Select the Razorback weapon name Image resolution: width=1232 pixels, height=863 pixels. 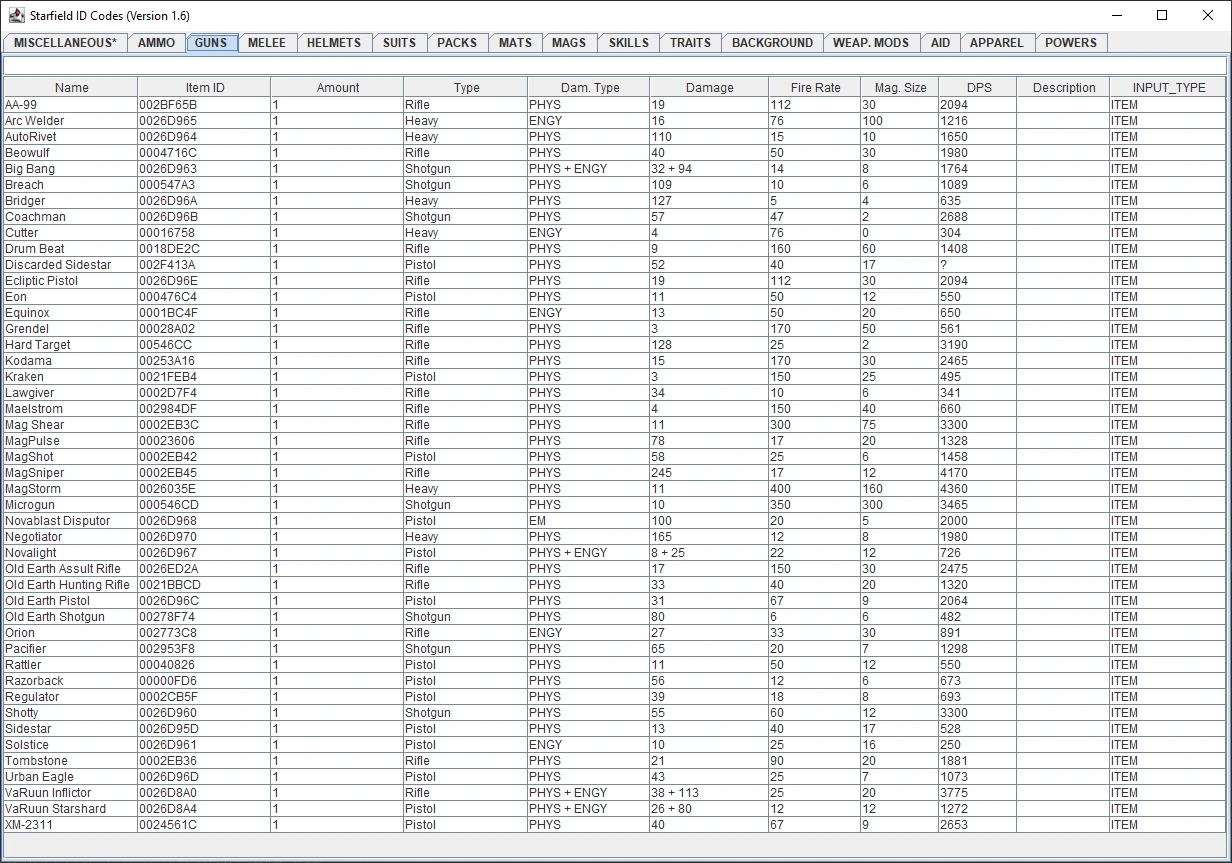34,681
